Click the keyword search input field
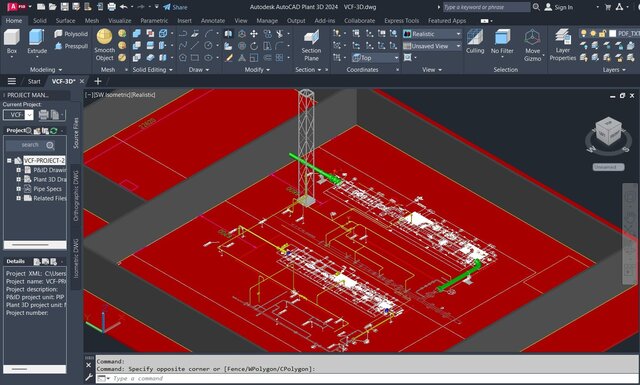Viewport: 640px width, 385px height. [486, 7]
